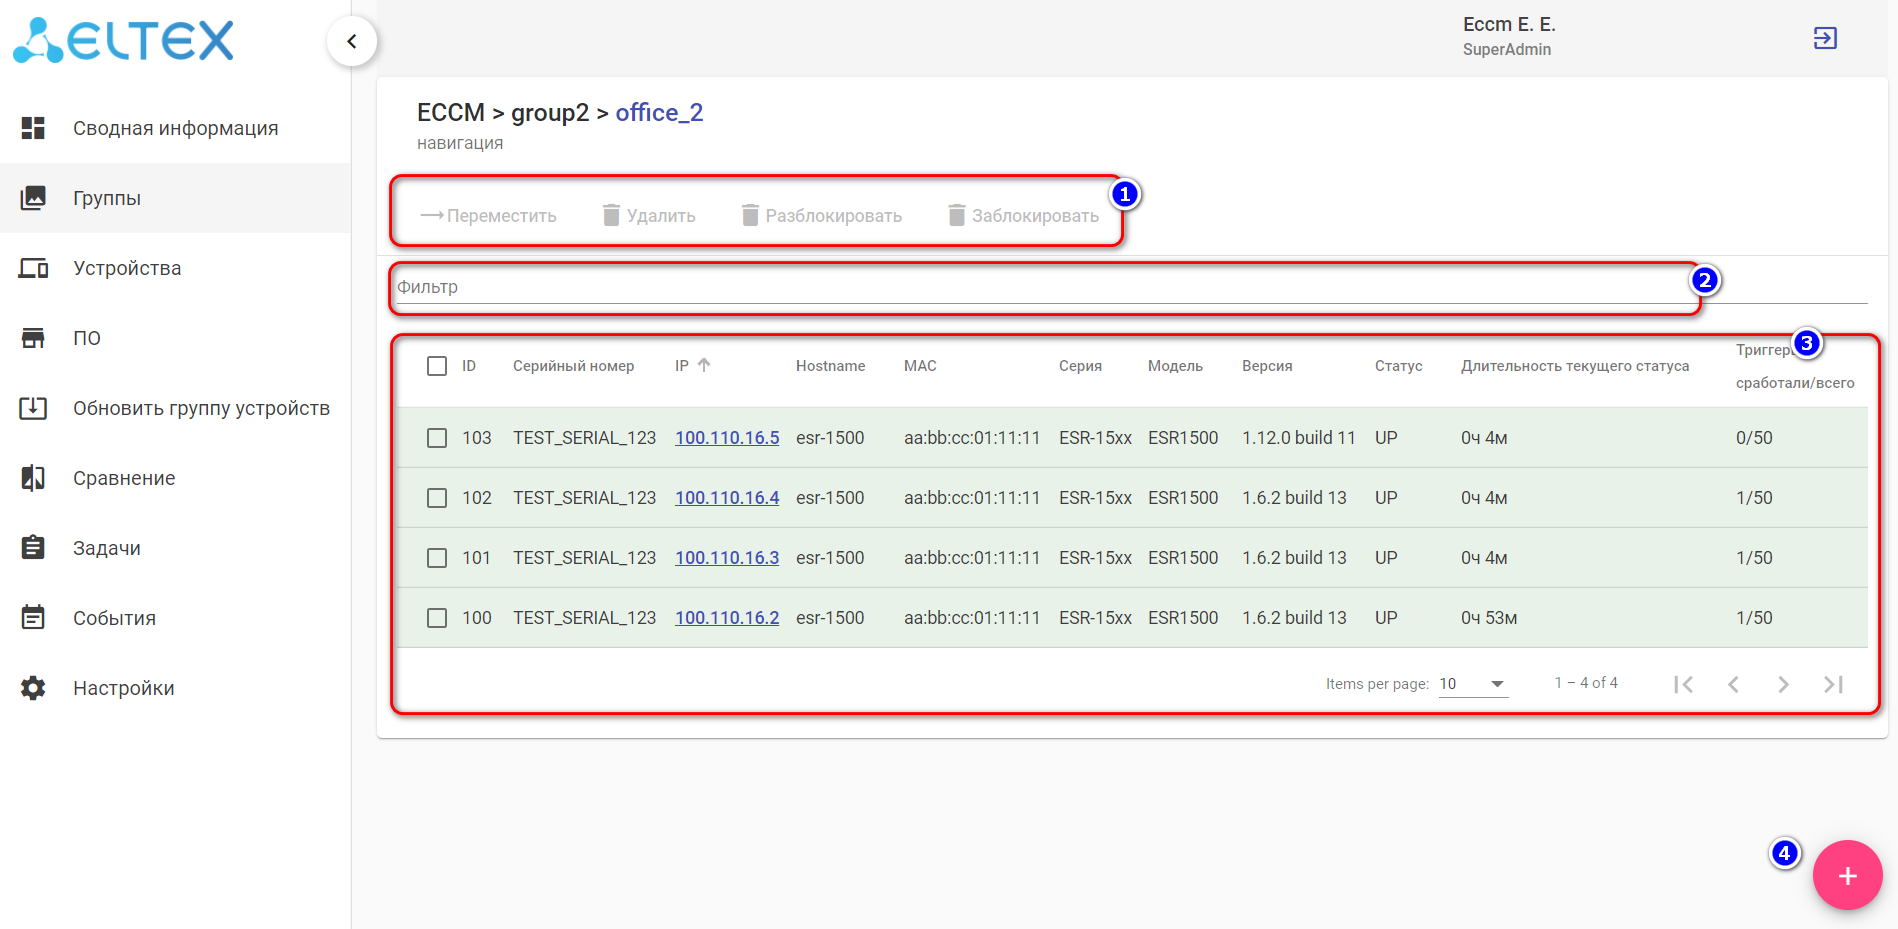Open the Устройства menu item
Image resolution: width=1898 pixels, height=929 pixels.
127,268
